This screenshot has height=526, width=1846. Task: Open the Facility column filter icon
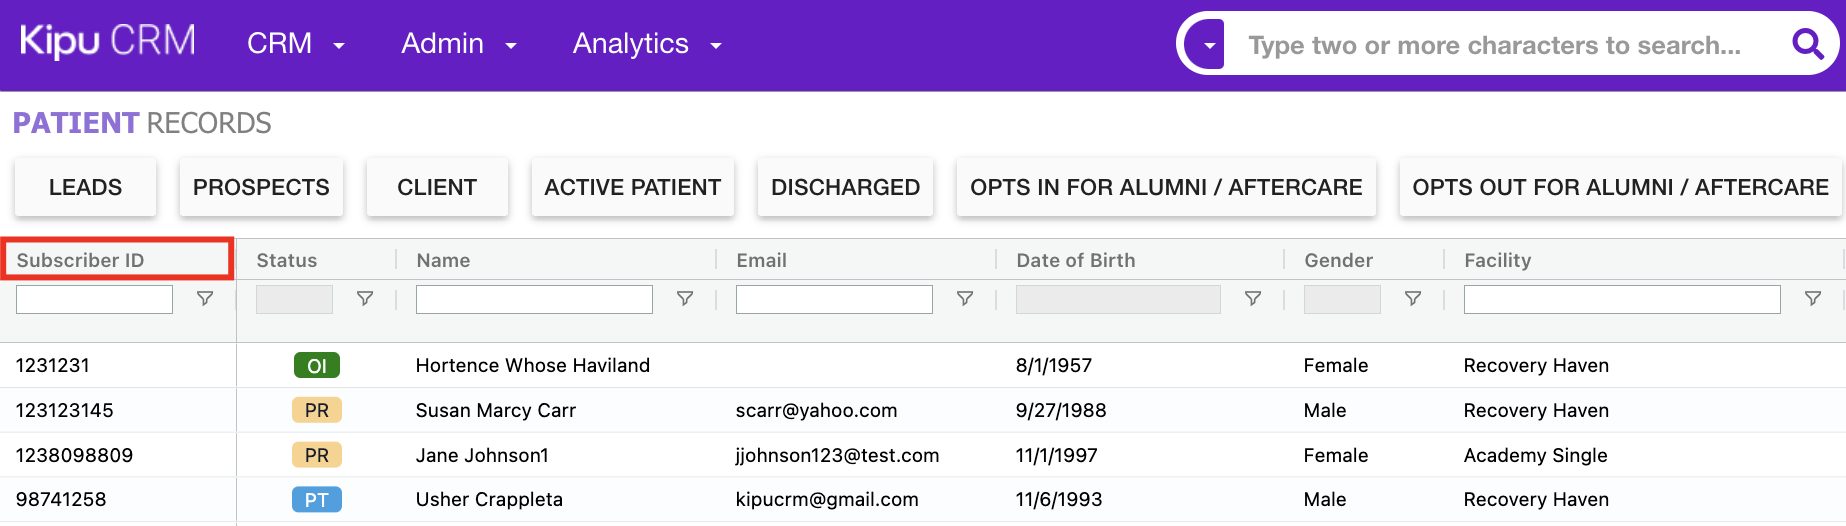pos(1813,299)
